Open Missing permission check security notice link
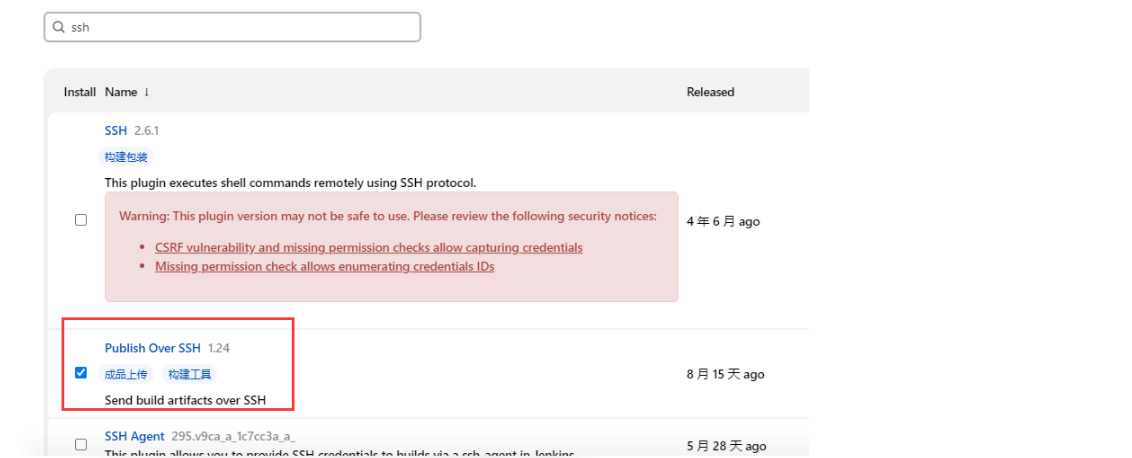This screenshot has width=1132, height=458. click(324, 266)
